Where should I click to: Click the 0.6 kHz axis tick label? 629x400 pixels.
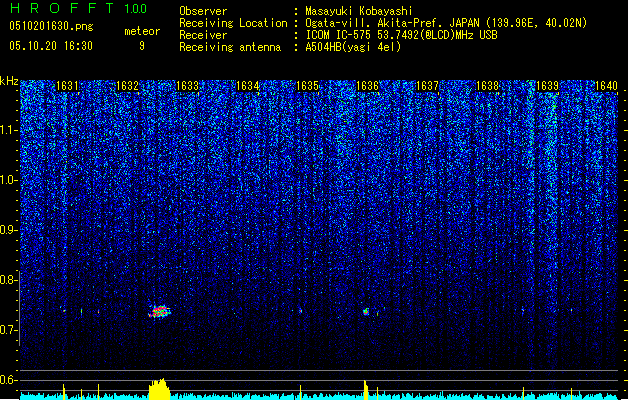tap(9, 380)
